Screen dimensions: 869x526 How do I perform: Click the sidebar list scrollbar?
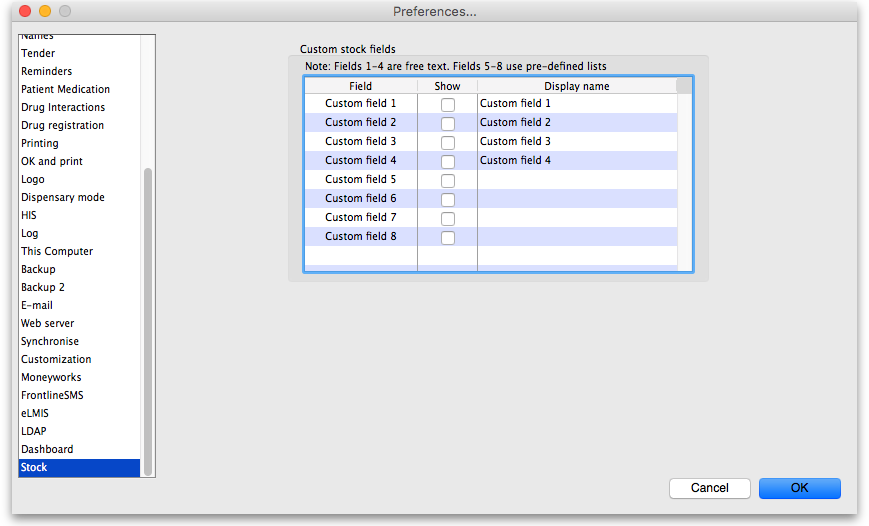(x=148, y=320)
